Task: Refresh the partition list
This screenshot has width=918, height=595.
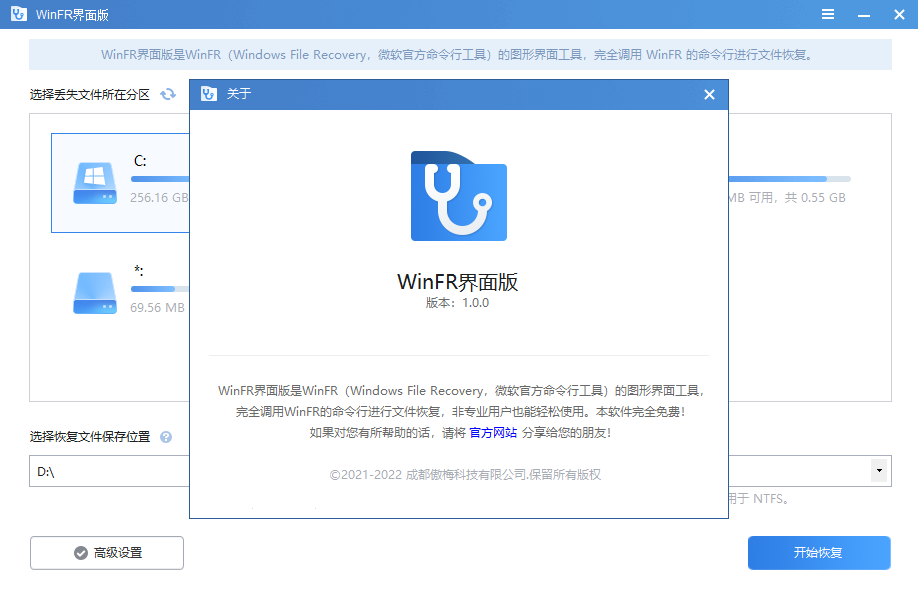Action: 168,94
